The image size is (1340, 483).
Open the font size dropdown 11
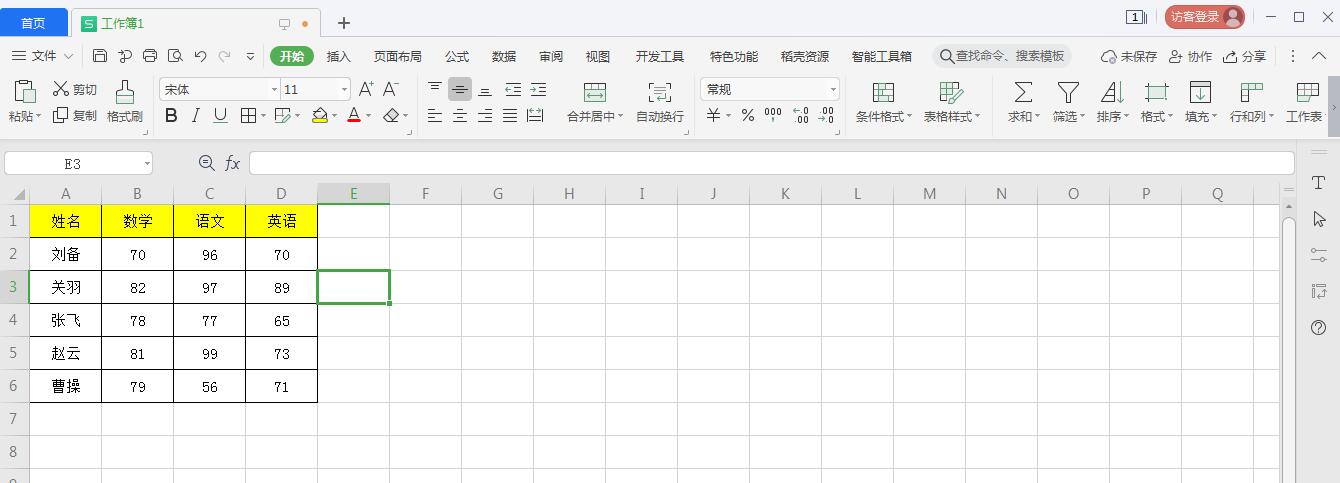click(x=344, y=90)
